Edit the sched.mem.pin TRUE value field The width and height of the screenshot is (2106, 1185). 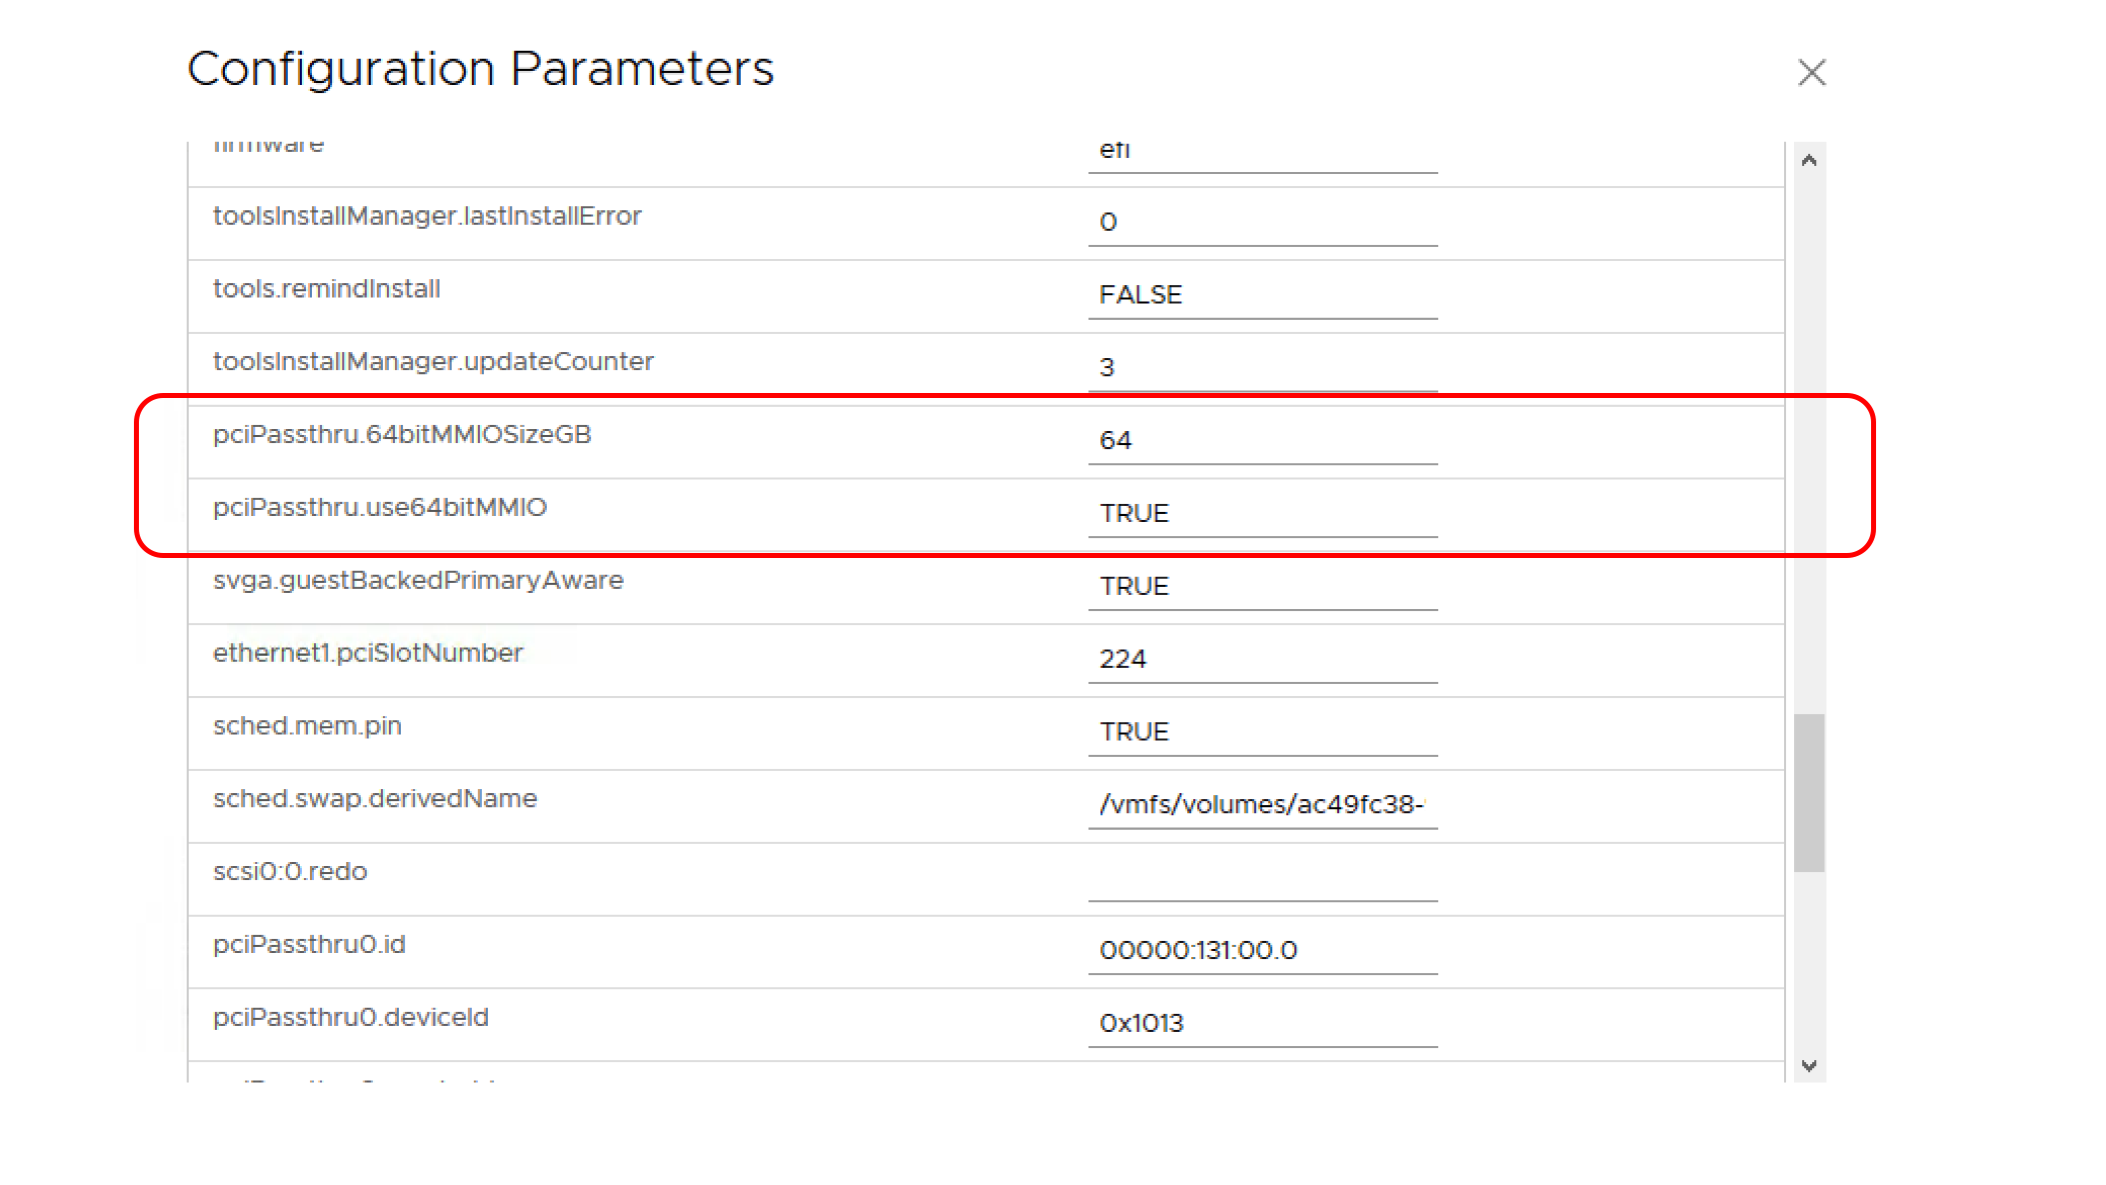click(x=1262, y=733)
